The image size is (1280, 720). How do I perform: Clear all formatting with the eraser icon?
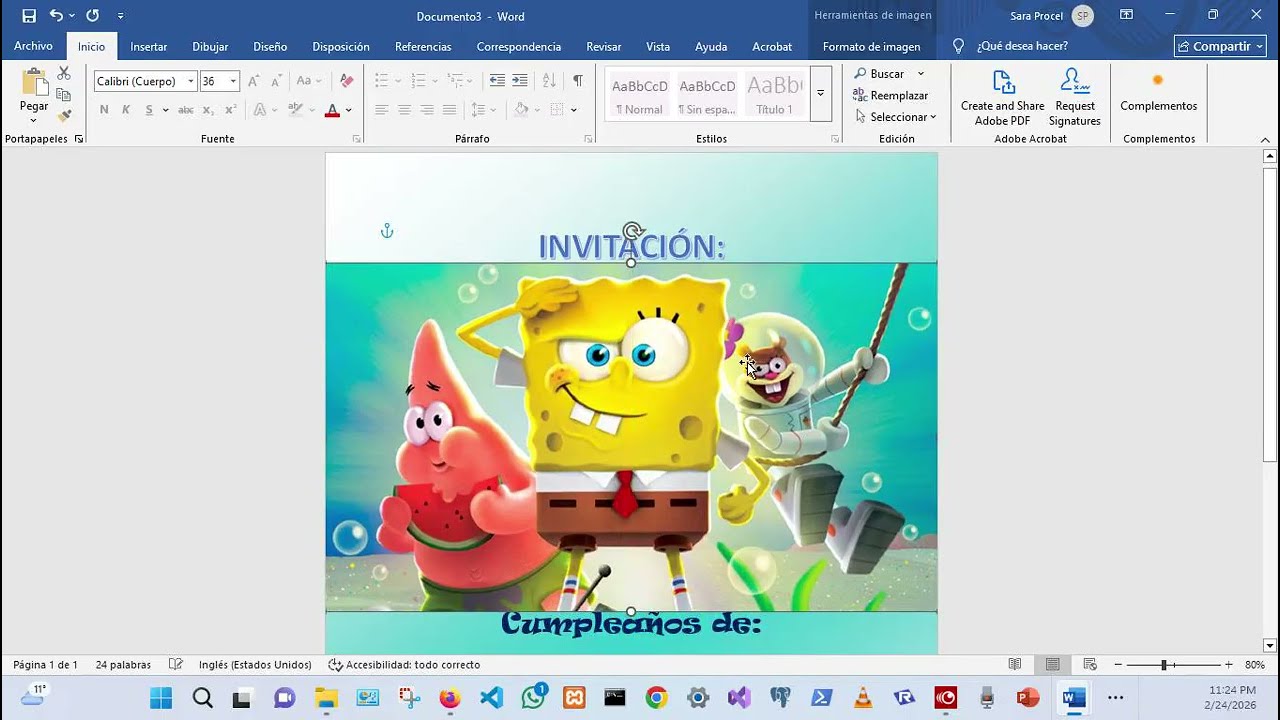coord(347,81)
